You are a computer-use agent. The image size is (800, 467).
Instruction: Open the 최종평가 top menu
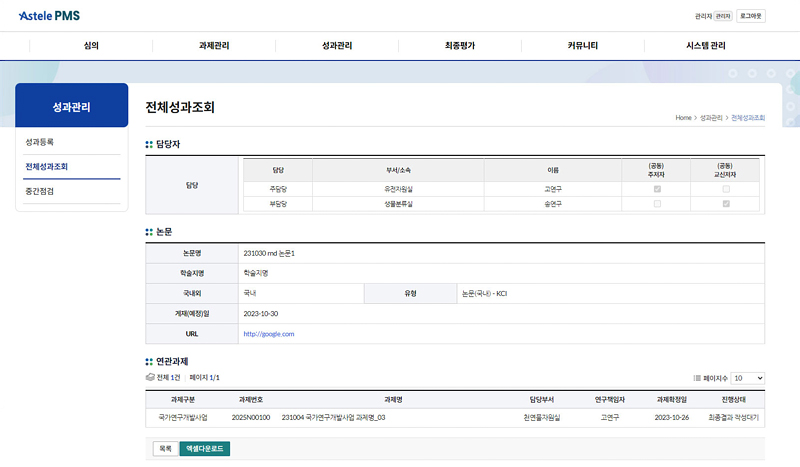(460, 46)
